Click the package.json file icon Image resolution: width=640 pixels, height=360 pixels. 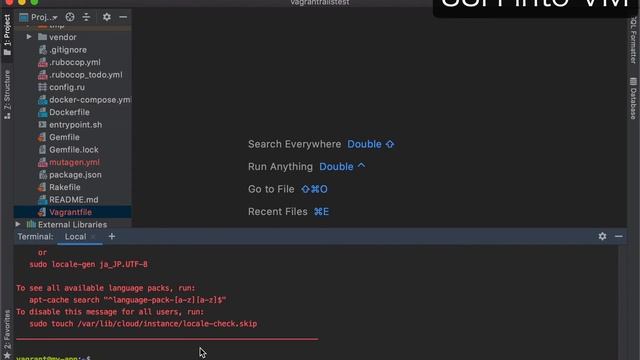(42, 175)
